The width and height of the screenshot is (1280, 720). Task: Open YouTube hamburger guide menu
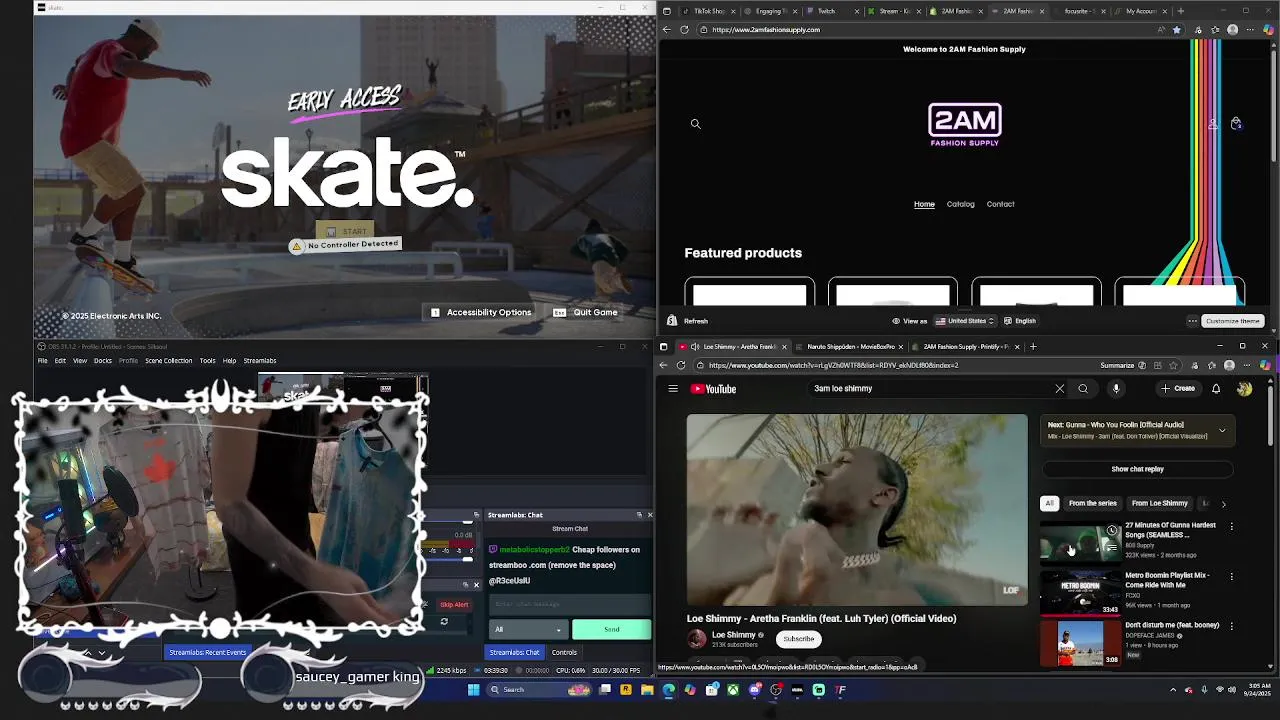pyautogui.click(x=673, y=389)
